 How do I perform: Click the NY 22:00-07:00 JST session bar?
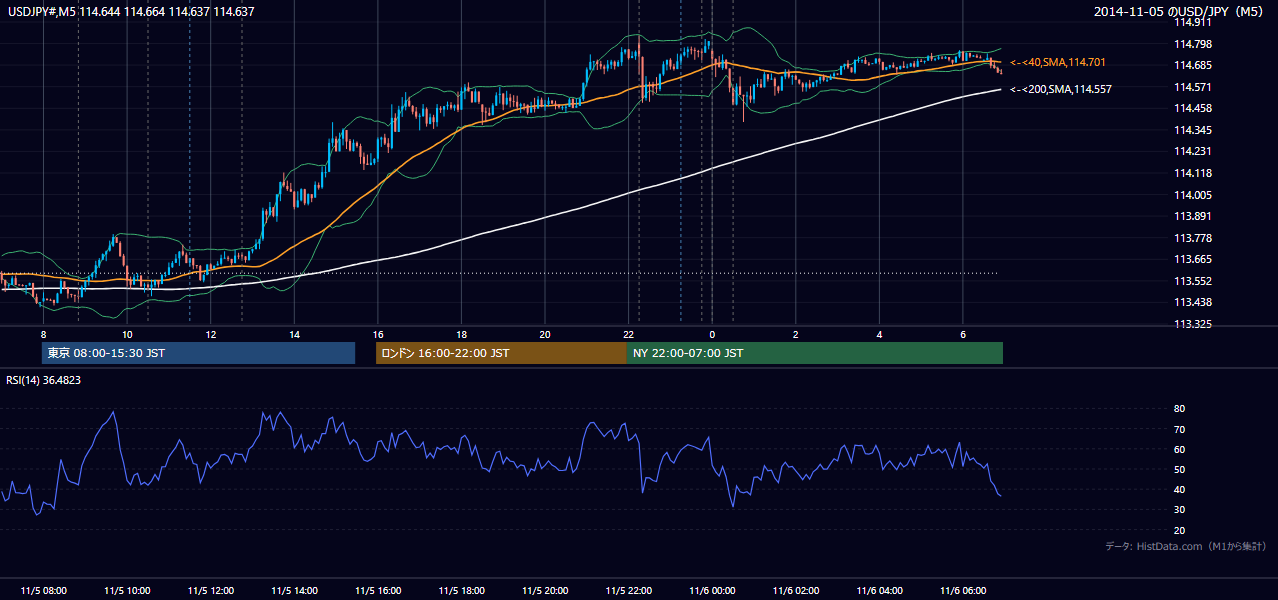(815, 353)
